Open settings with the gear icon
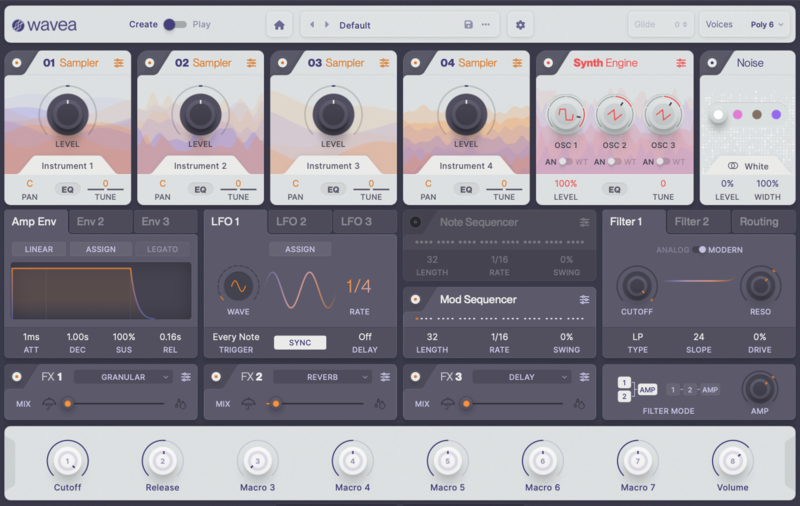 point(519,24)
